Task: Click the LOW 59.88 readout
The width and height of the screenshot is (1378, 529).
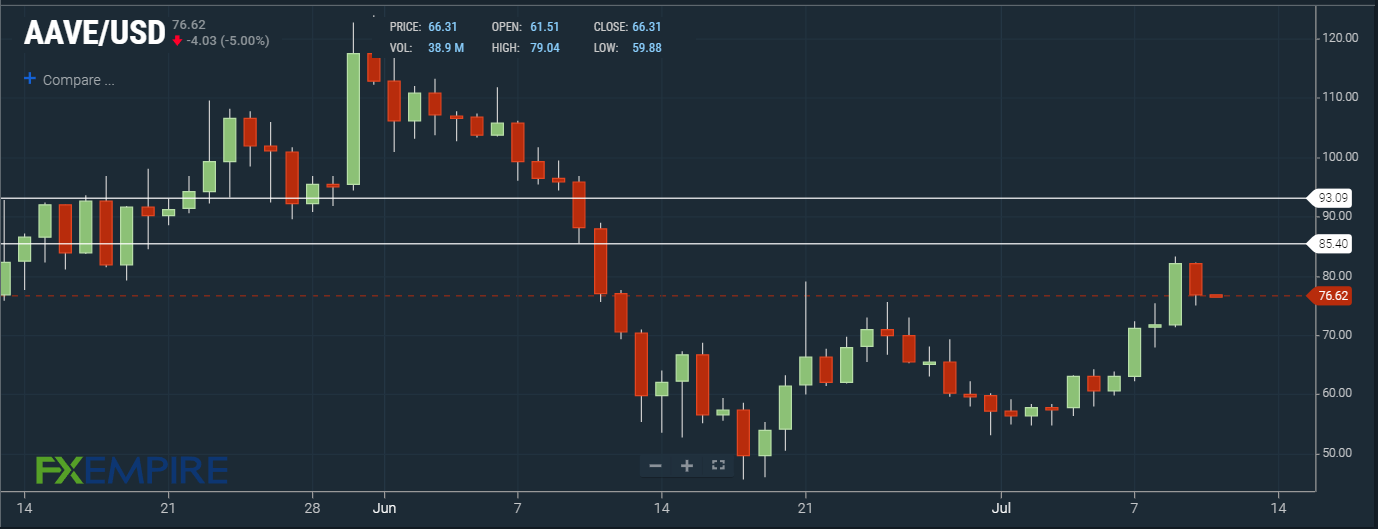Action: [x=627, y=48]
